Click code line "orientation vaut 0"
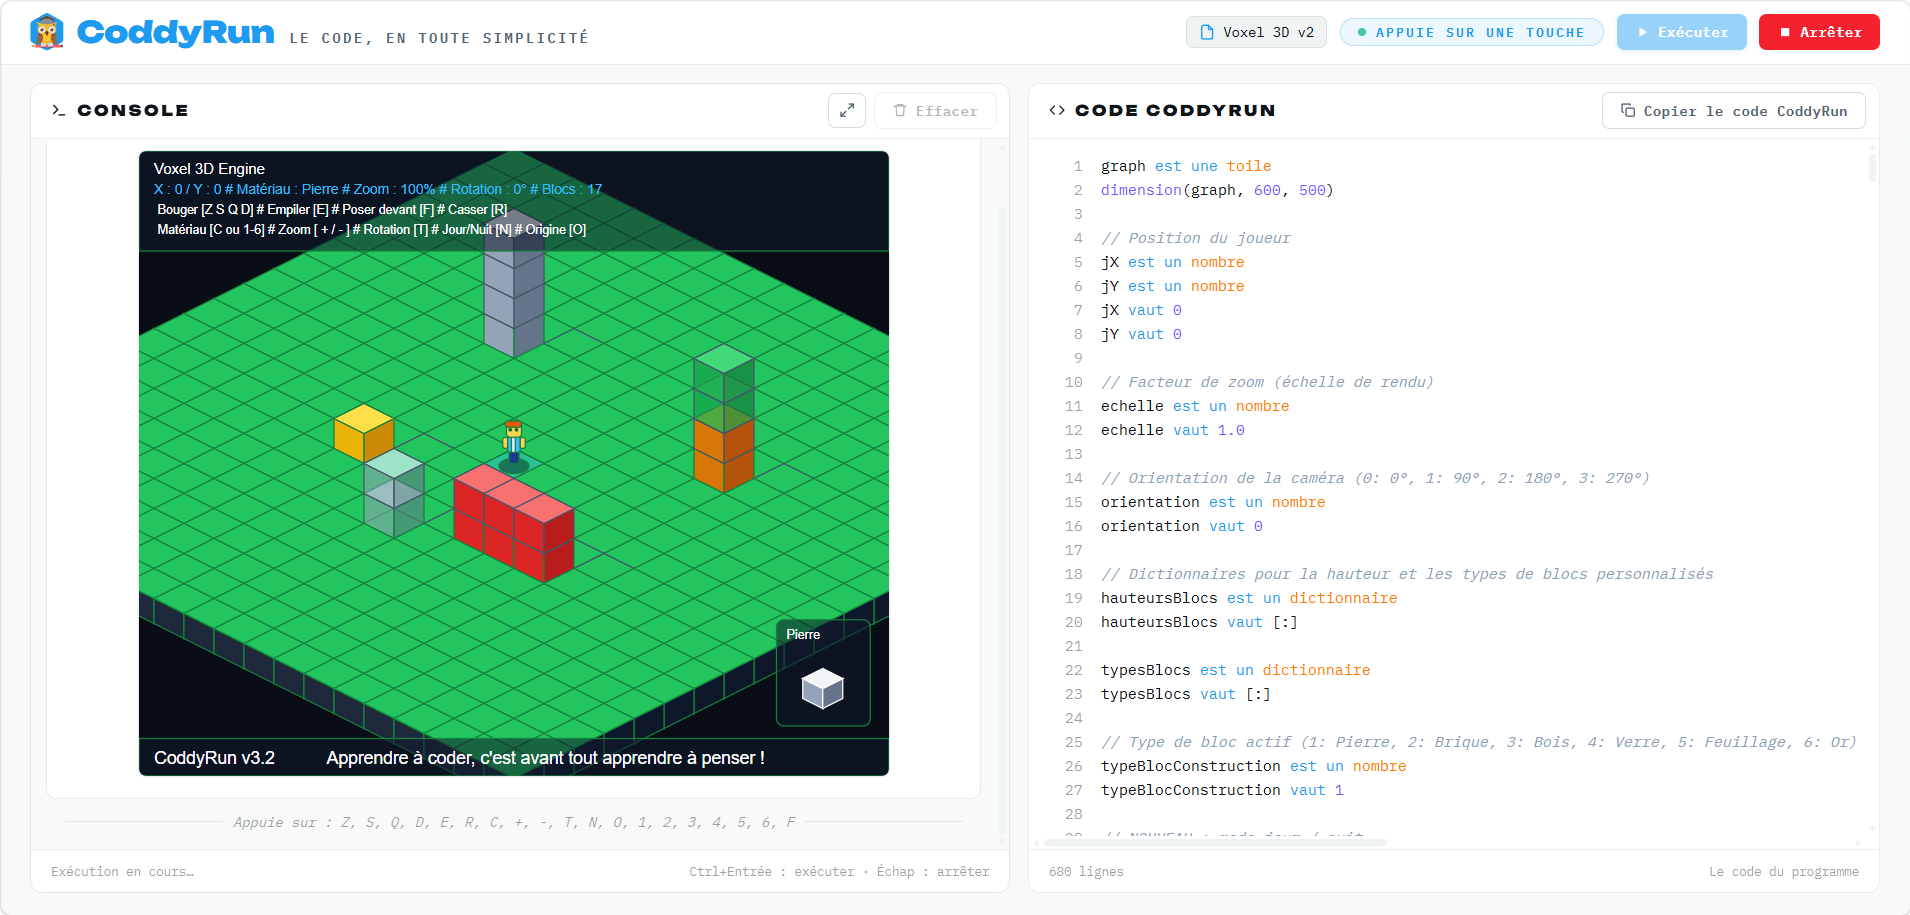This screenshot has height=915, width=1910. [1182, 526]
